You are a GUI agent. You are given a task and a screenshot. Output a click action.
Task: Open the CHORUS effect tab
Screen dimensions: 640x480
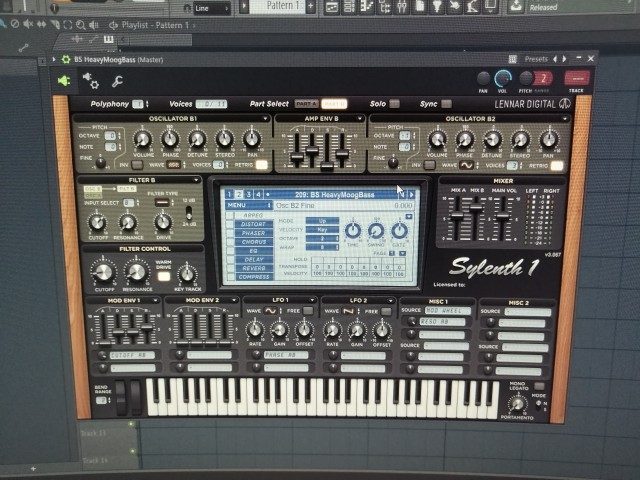click(253, 242)
